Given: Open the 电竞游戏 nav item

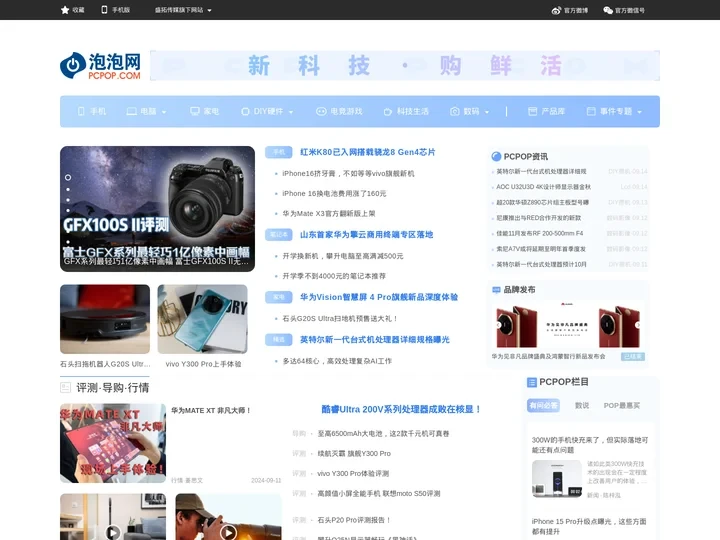Looking at the screenshot, I should pyautogui.click(x=346, y=111).
